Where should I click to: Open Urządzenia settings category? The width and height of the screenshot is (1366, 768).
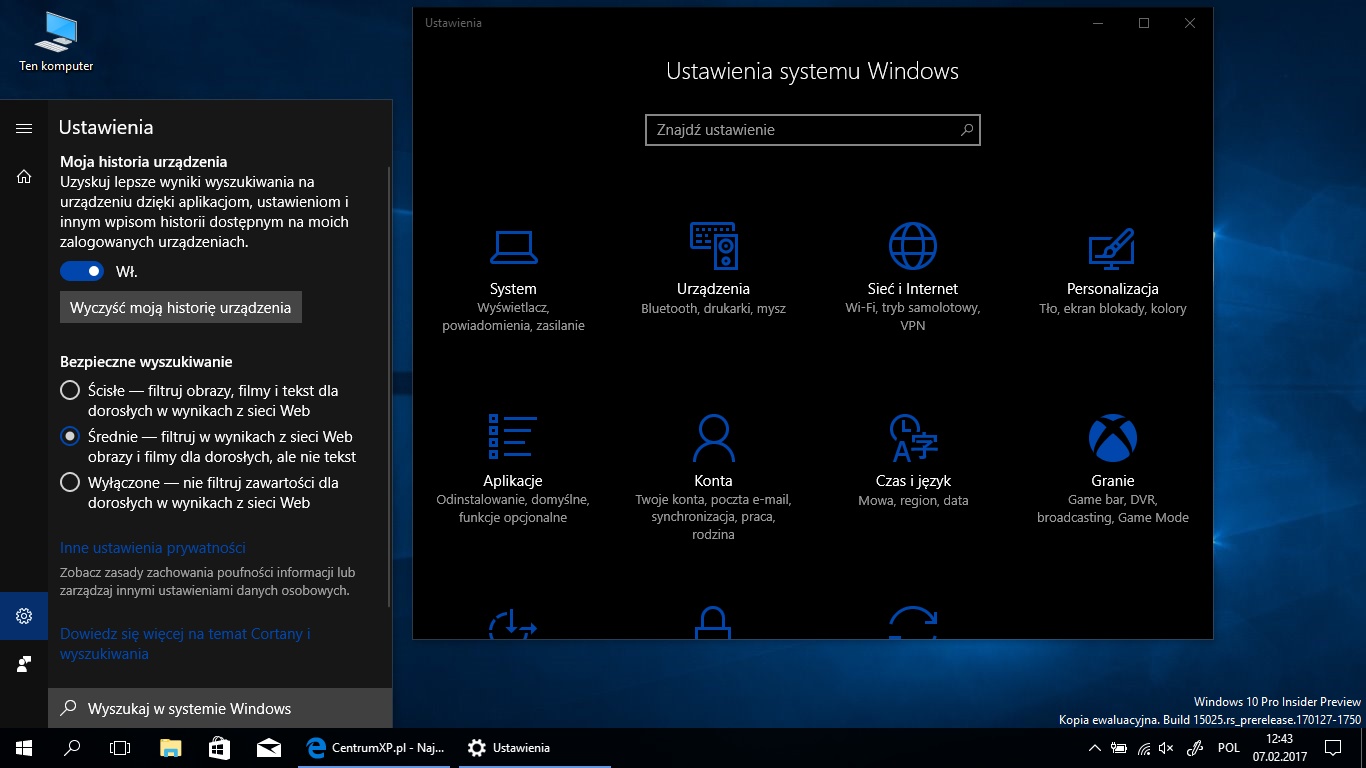(x=713, y=270)
